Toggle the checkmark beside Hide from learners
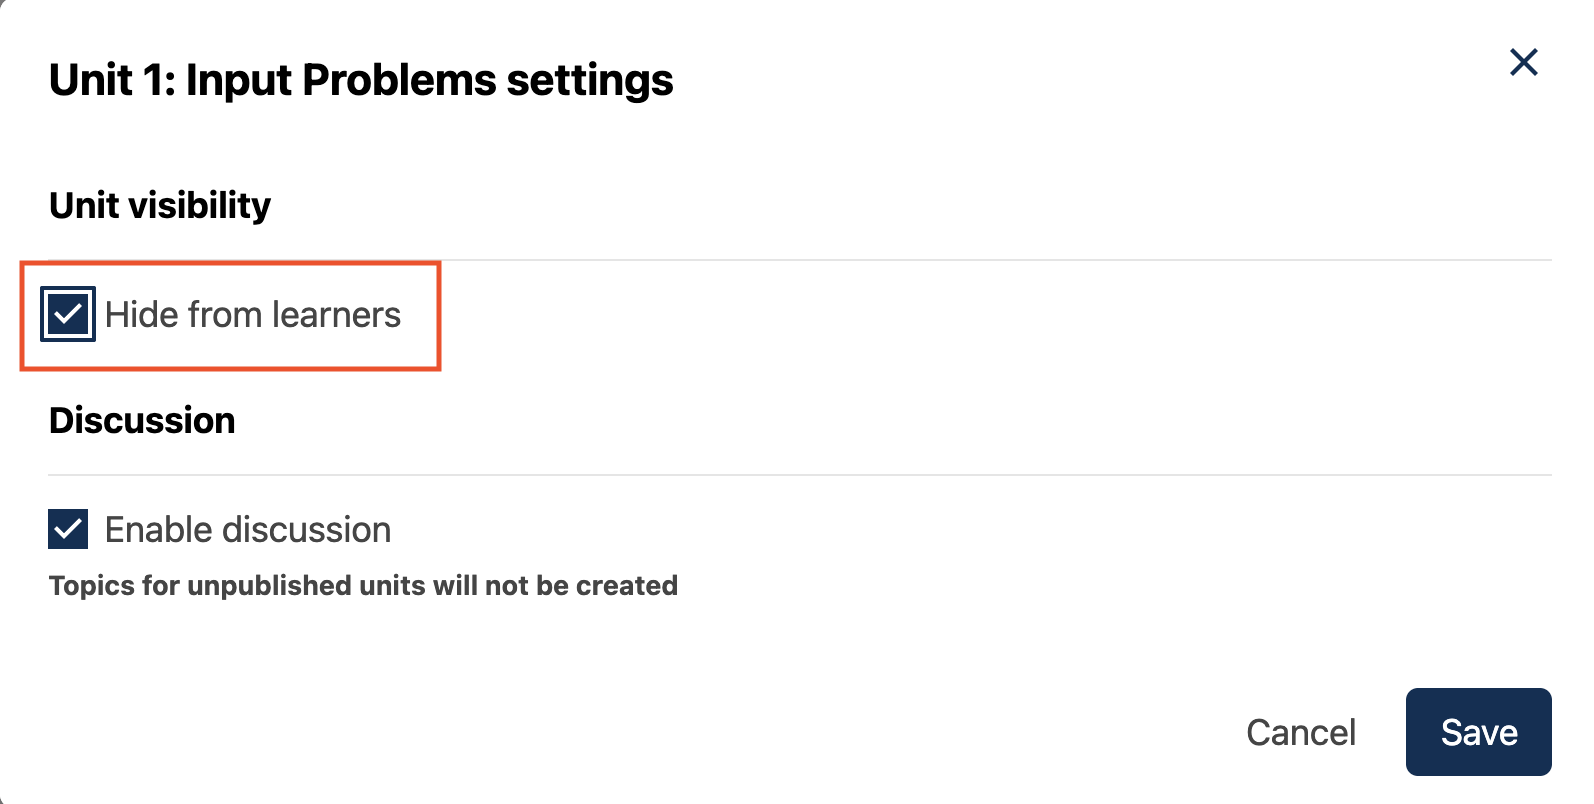The height and width of the screenshot is (804, 1594). click(x=68, y=314)
